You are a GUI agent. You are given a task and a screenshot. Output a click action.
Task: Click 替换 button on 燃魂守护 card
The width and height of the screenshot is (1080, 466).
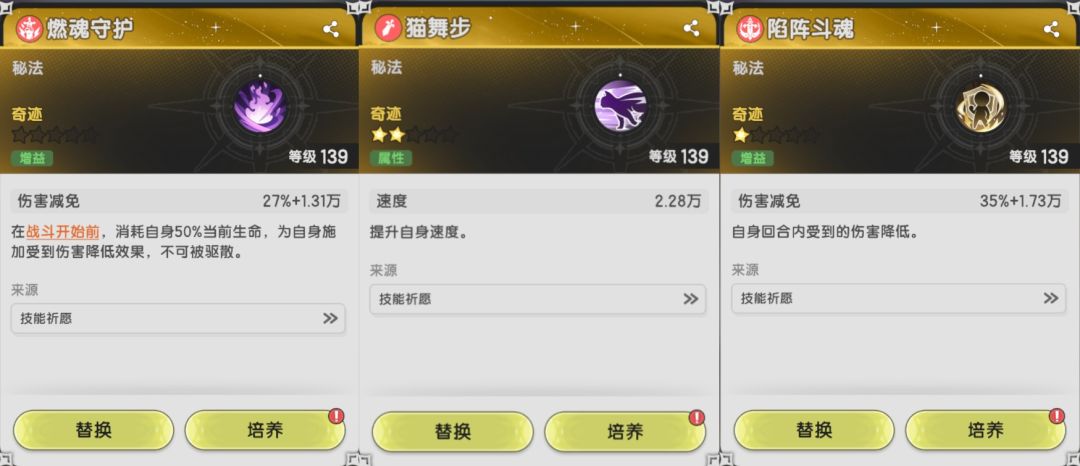(94, 431)
